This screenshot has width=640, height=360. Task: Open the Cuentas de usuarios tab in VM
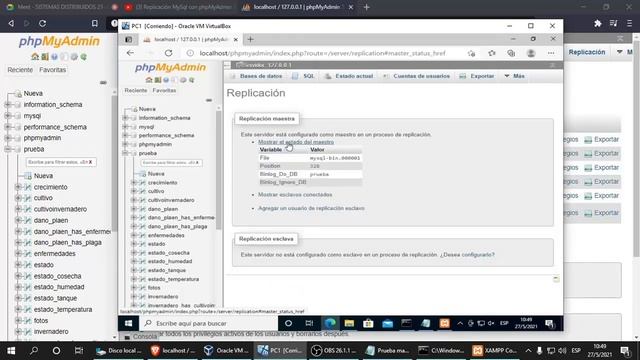tap(417, 76)
